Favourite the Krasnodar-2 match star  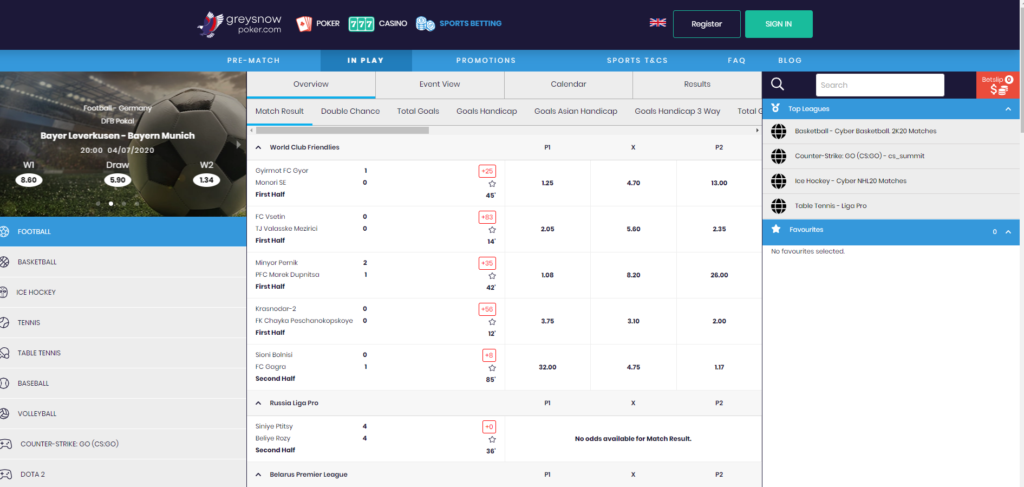tap(492, 322)
